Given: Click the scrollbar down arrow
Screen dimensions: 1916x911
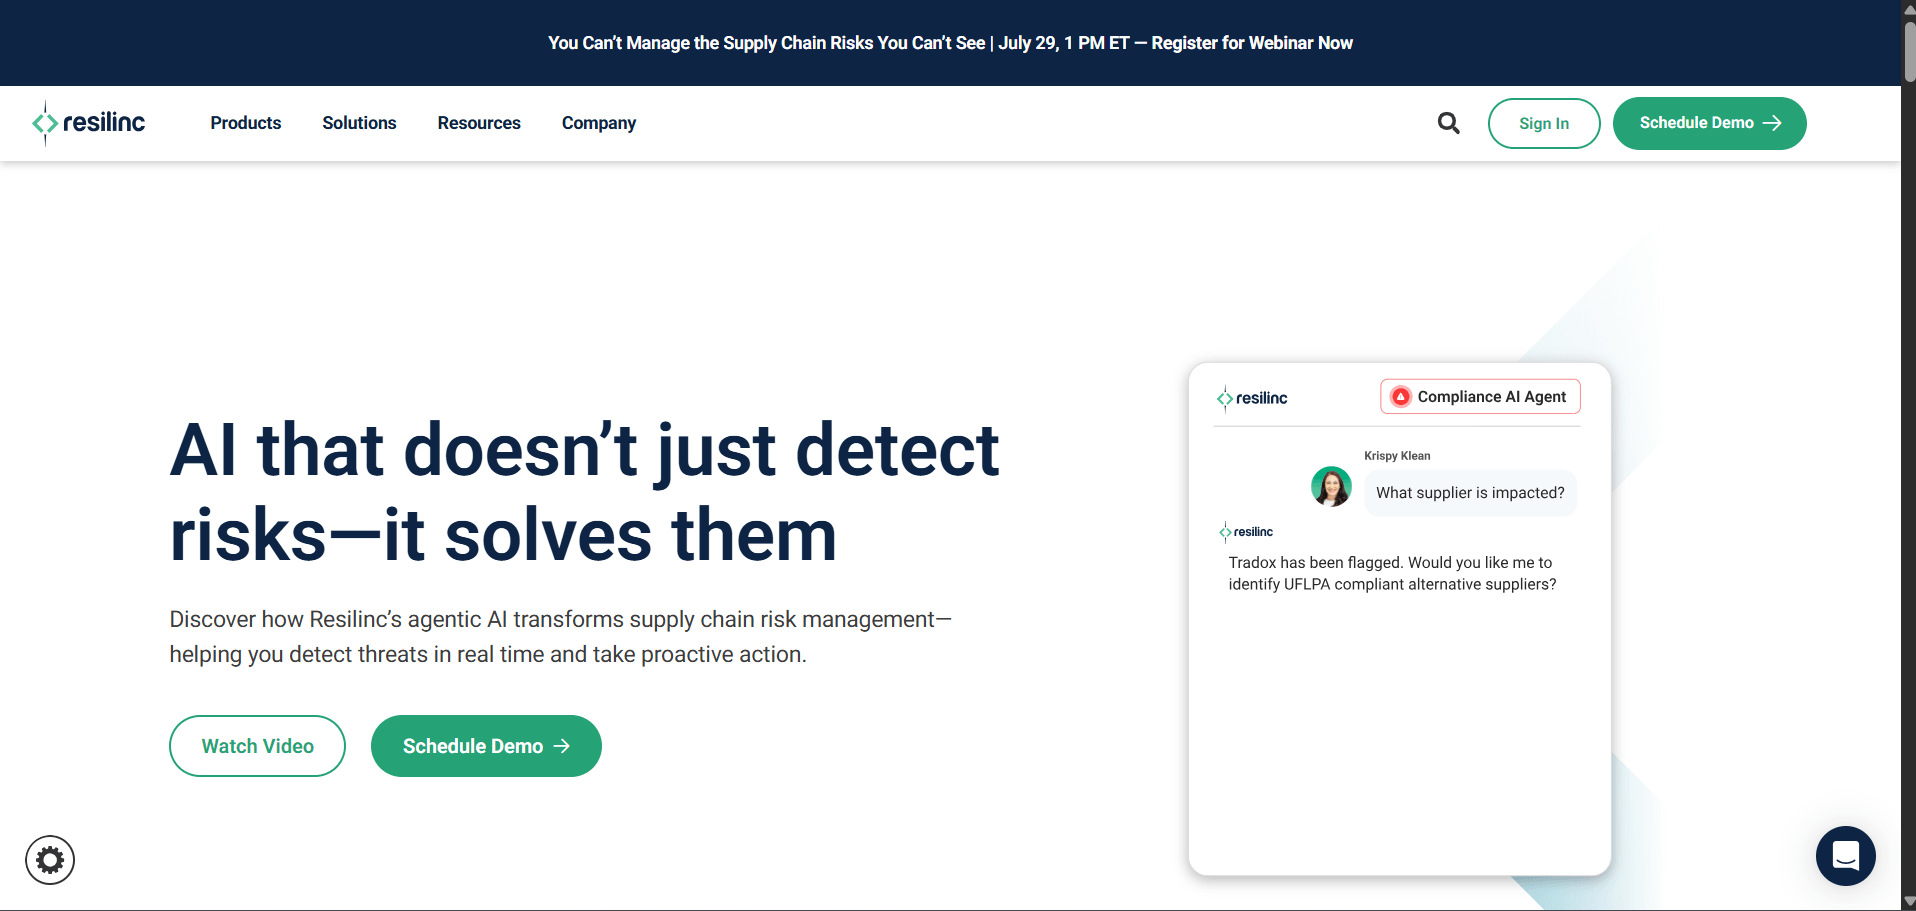Looking at the screenshot, I should pos(1909,902).
